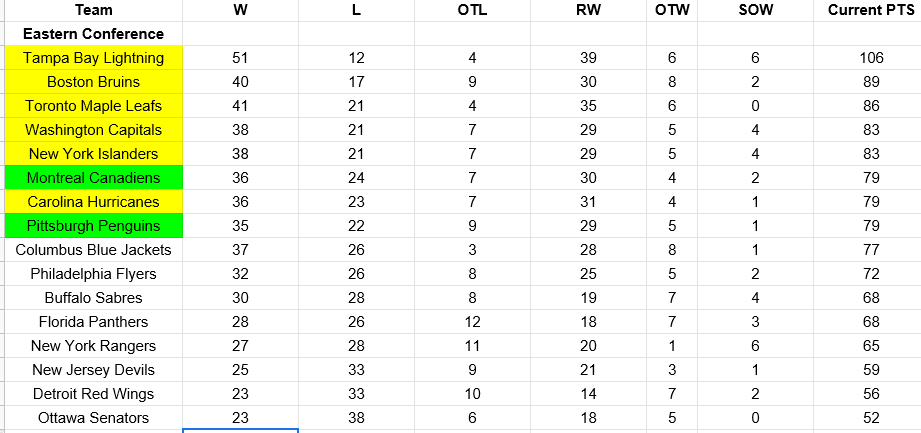Screen dimensions: 921x433
Task: Click the Eastern Conference label cell
Action: coord(94,33)
